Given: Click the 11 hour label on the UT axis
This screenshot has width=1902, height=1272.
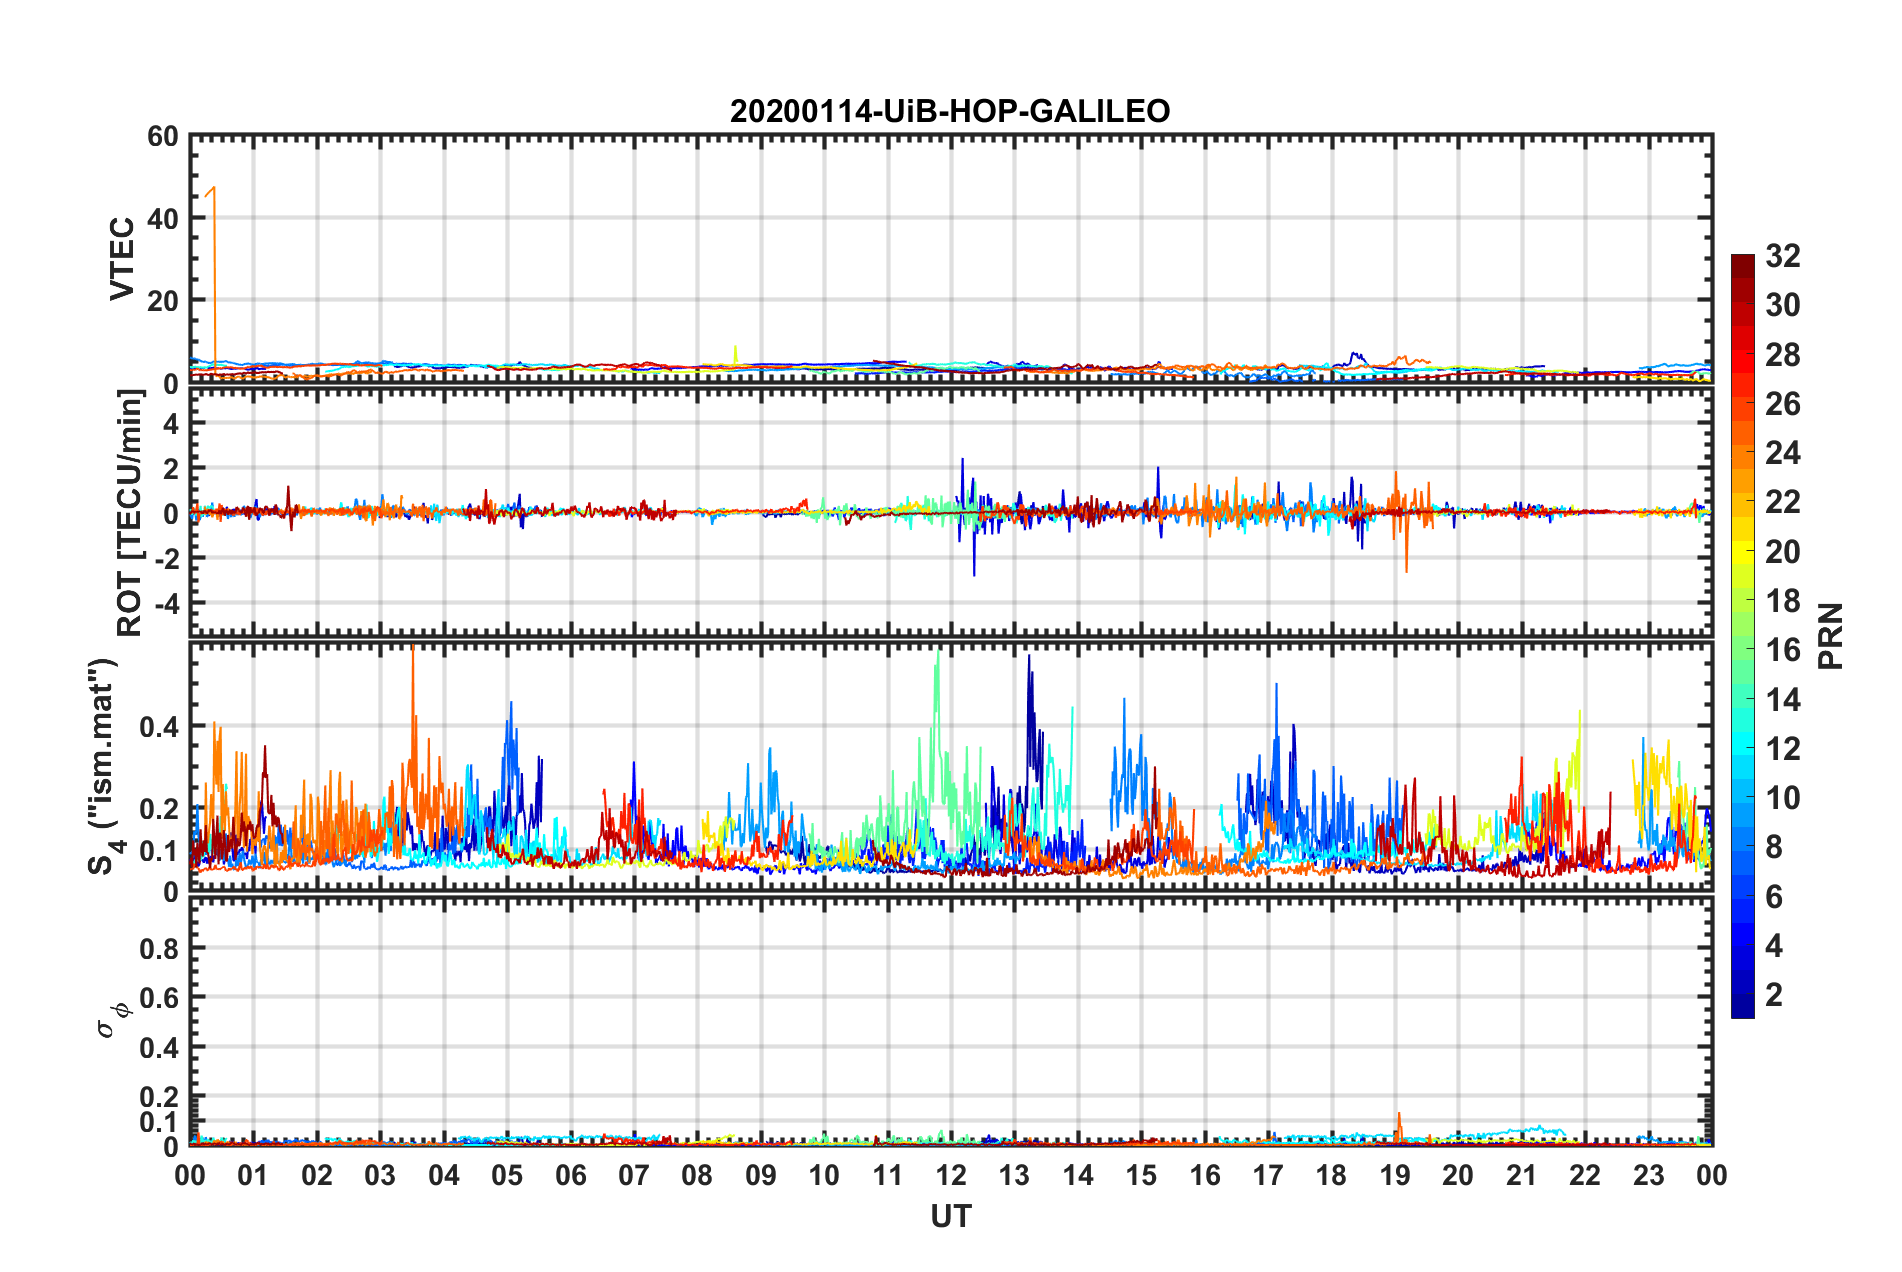Looking at the screenshot, I should coord(888,1175).
